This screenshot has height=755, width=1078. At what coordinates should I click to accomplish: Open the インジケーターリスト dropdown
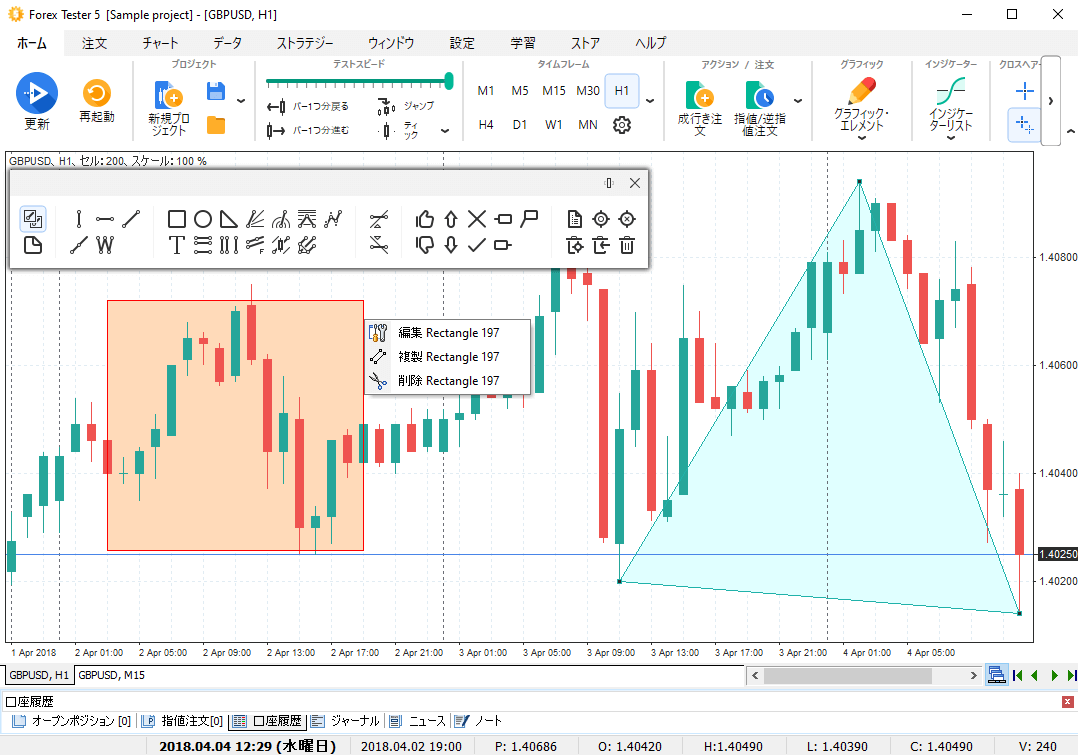[x=950, y=138]
